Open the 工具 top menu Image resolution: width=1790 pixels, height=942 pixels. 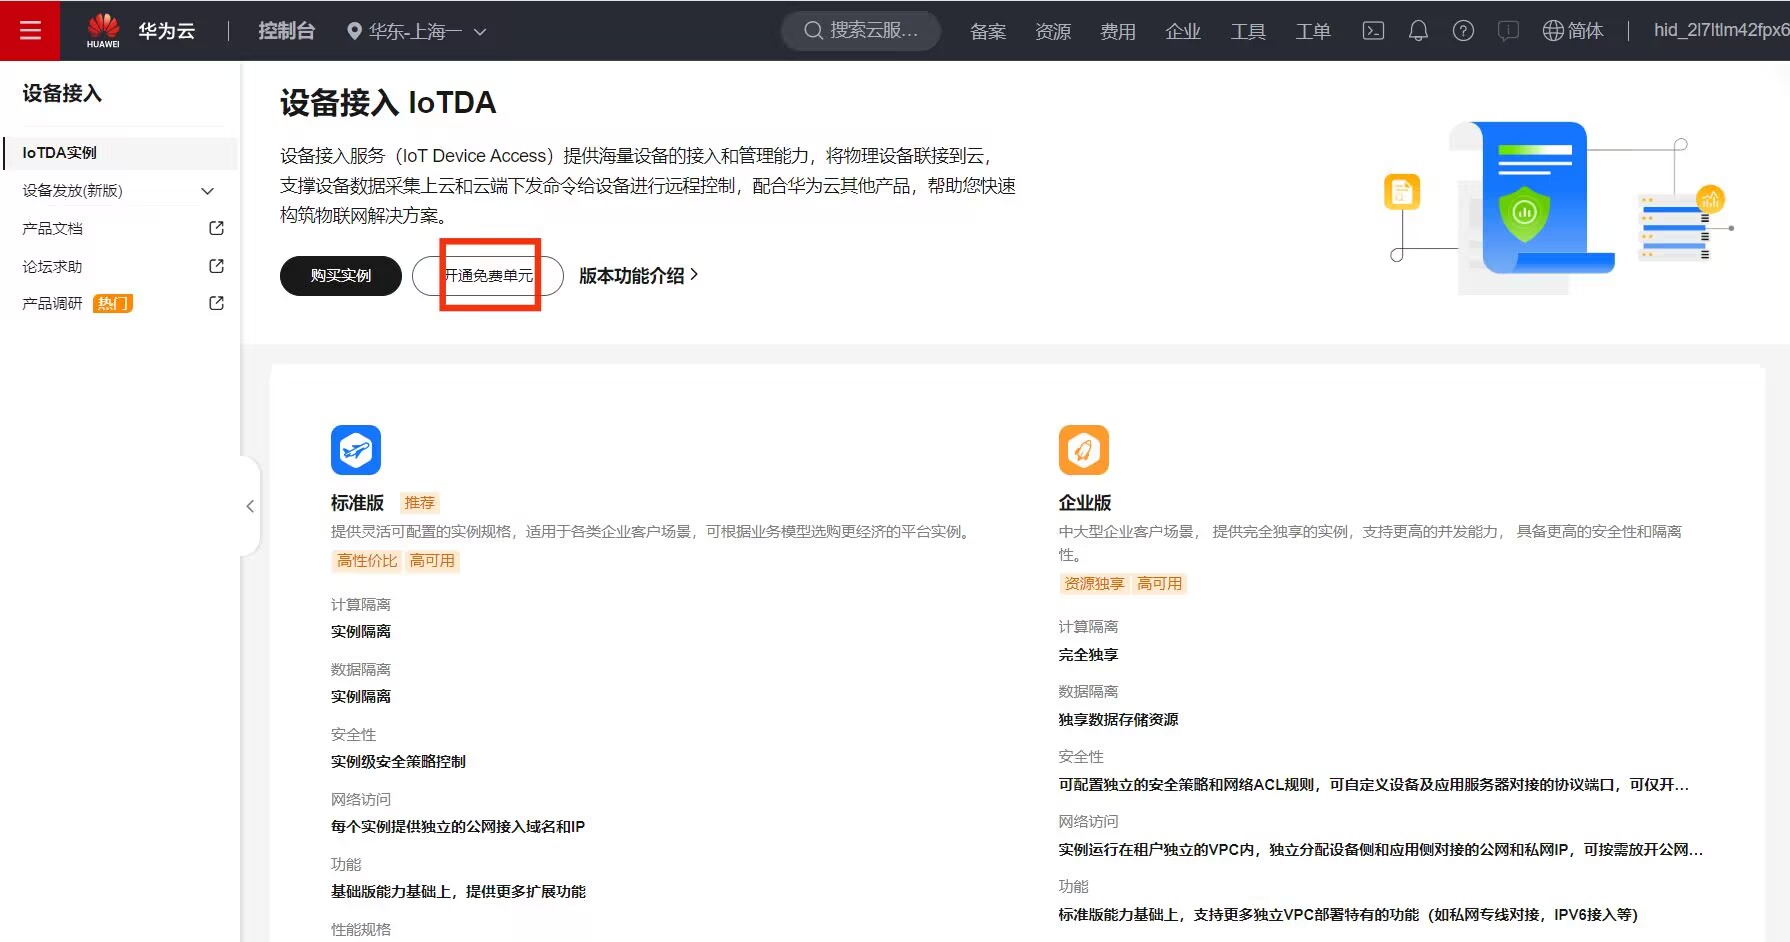[1248, 31]
